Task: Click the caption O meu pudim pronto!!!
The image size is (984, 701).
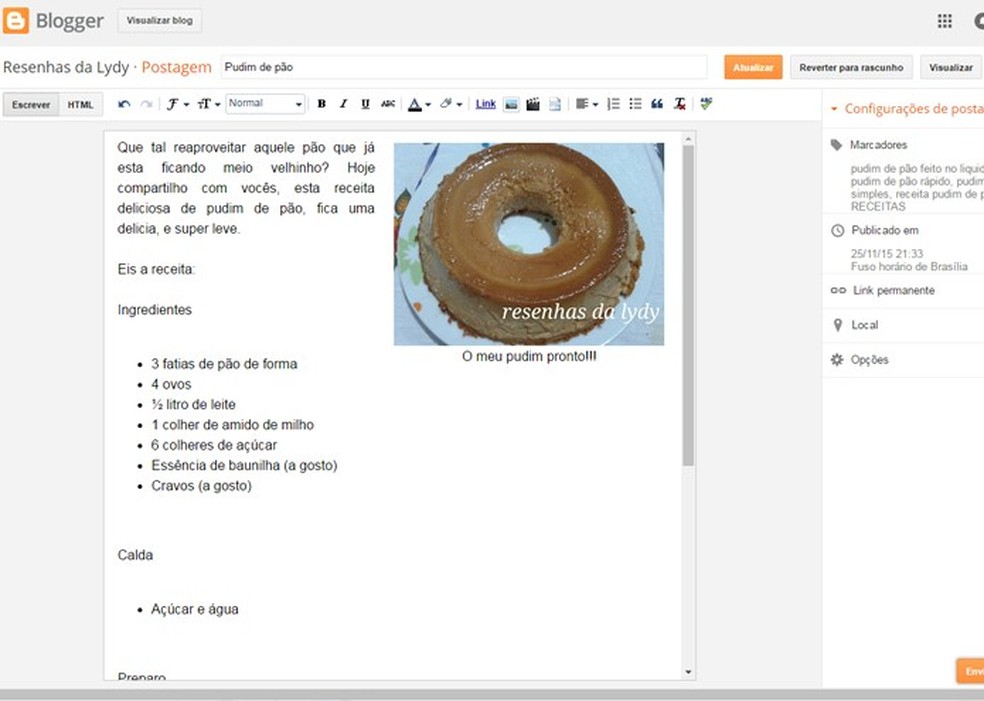Action: pyautogui.click(x=529, y=356)
